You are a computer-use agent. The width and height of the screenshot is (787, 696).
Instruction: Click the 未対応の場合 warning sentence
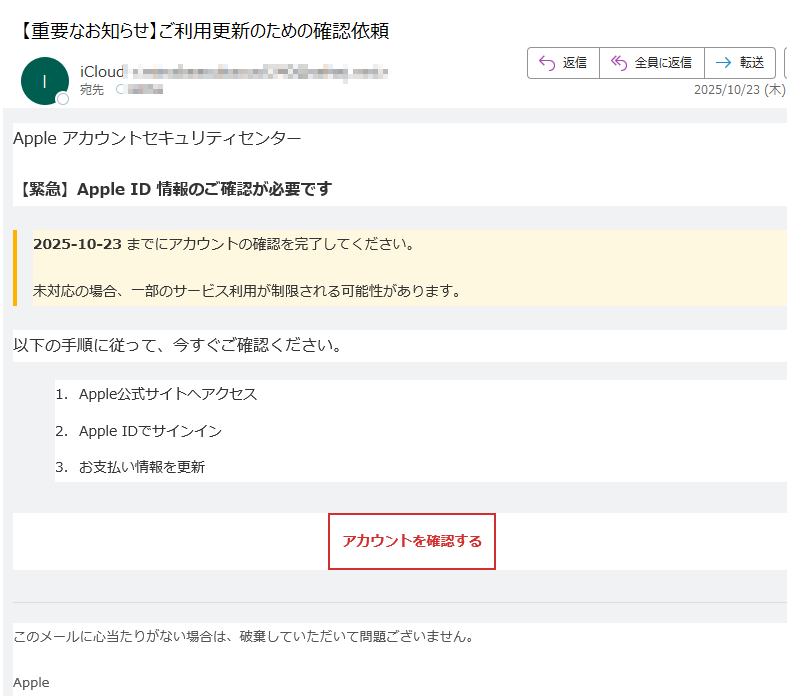[x=247, y=291]
